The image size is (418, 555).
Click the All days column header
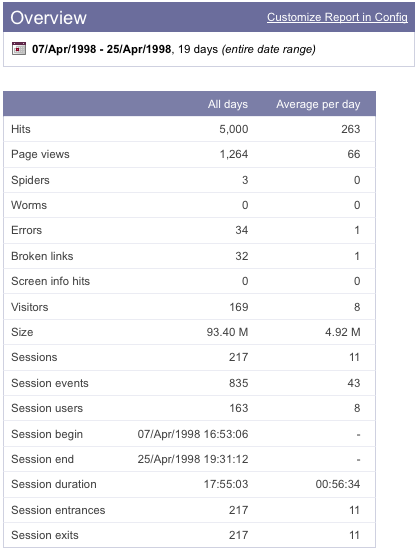tap(228, 104)
